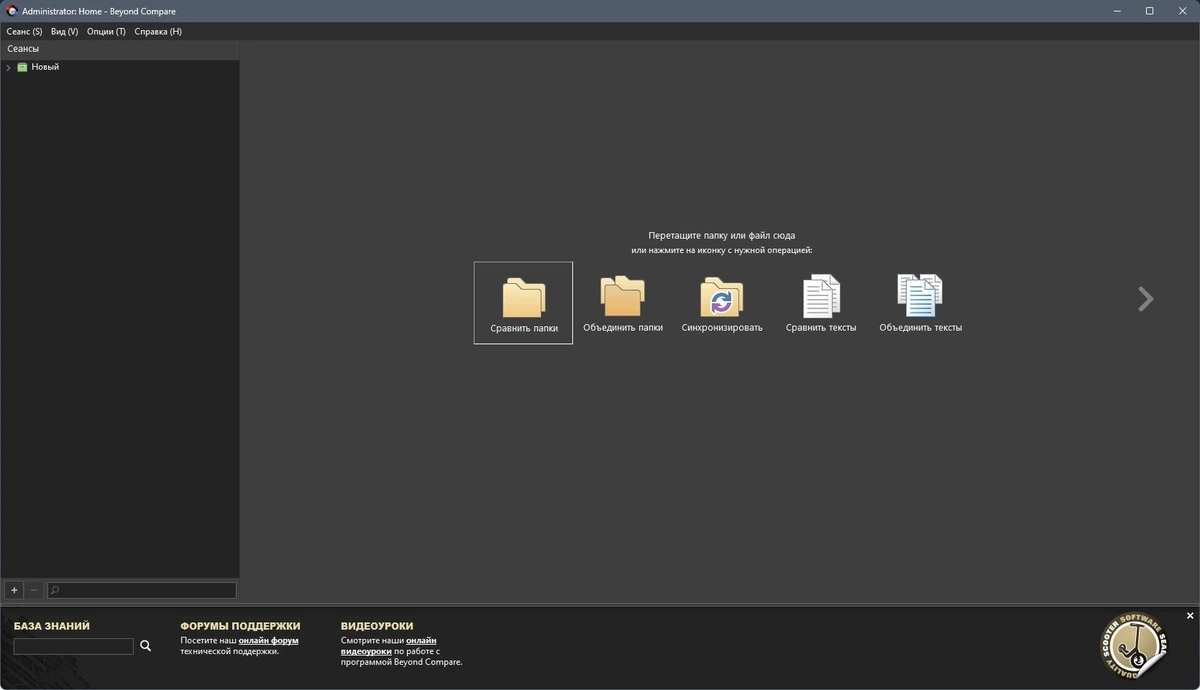
Task: Follow the онлайн форум link
Action: 268,640
